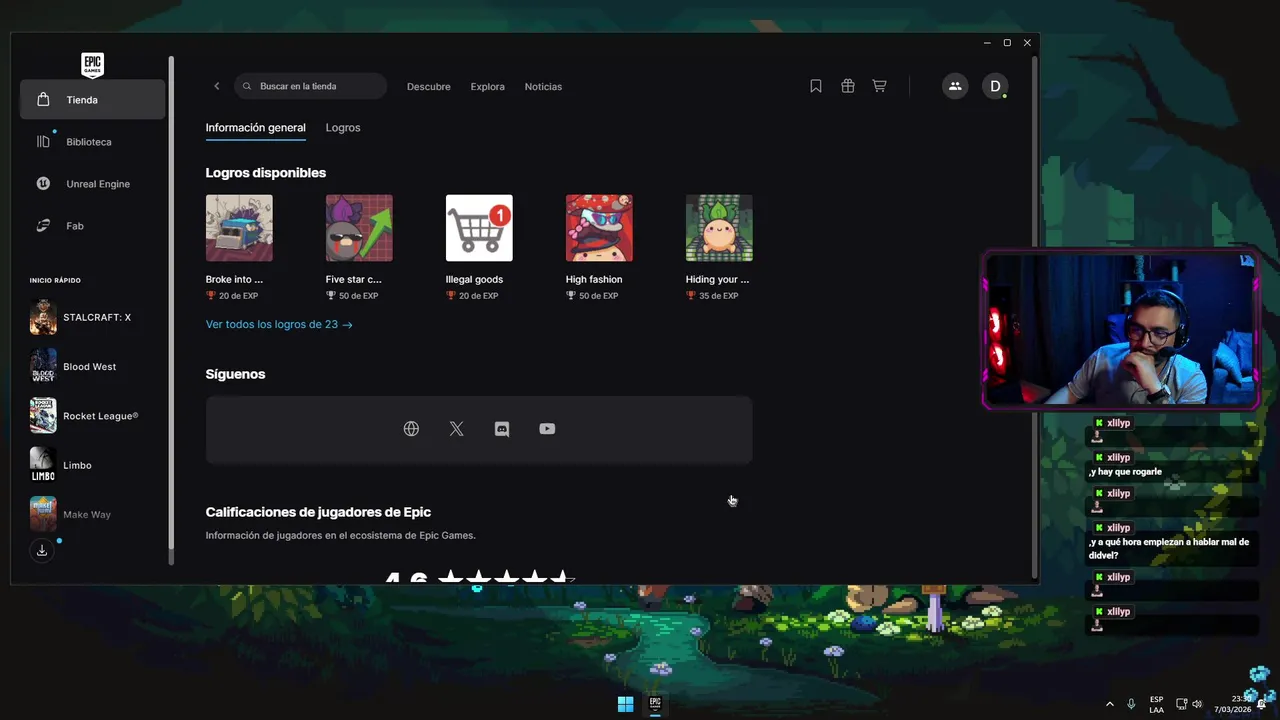Image resolution: width=1280 pixels, height=720 pixels.
Task: Click the Buscar en la tienda search field
Action: tap(310, 86)
